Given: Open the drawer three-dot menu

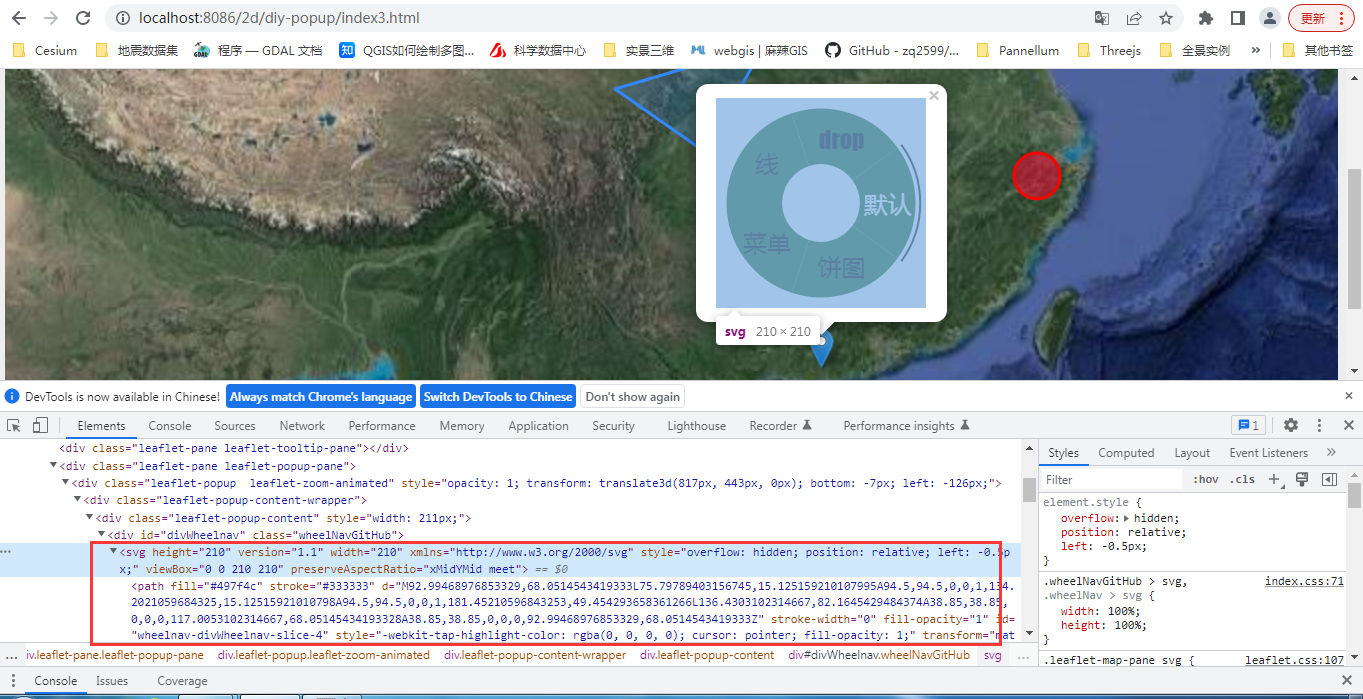Looking at the screenshot, I should [x=14, y=681].
